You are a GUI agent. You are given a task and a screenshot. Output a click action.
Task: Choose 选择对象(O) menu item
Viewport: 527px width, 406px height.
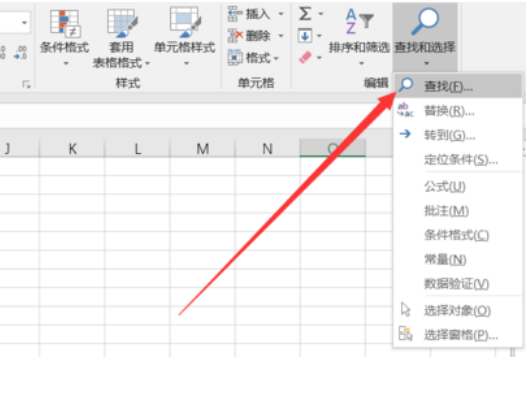(x=458, y=310)
